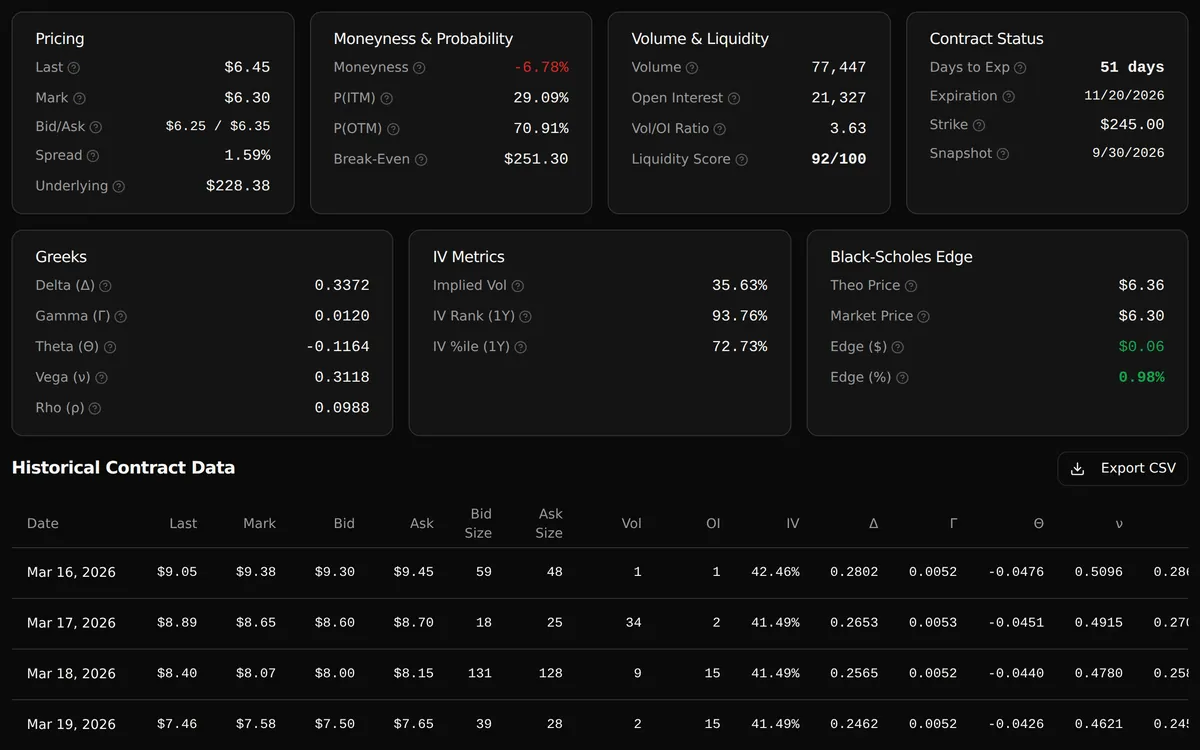Open the info icon beside IV Rank (1Y)

(526, 317)
